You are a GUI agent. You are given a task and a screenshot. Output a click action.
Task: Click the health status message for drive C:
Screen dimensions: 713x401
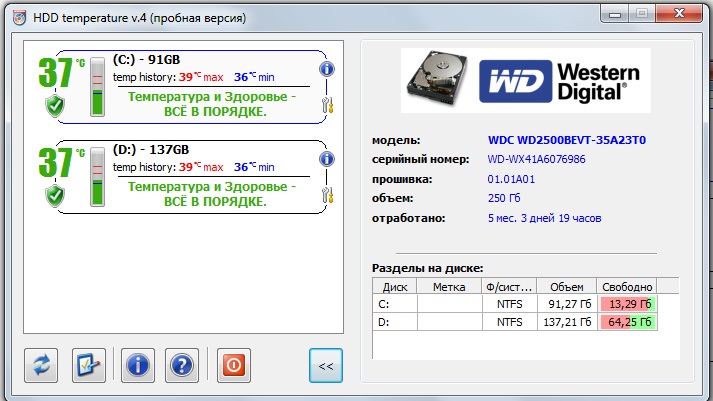click(212, 104)
